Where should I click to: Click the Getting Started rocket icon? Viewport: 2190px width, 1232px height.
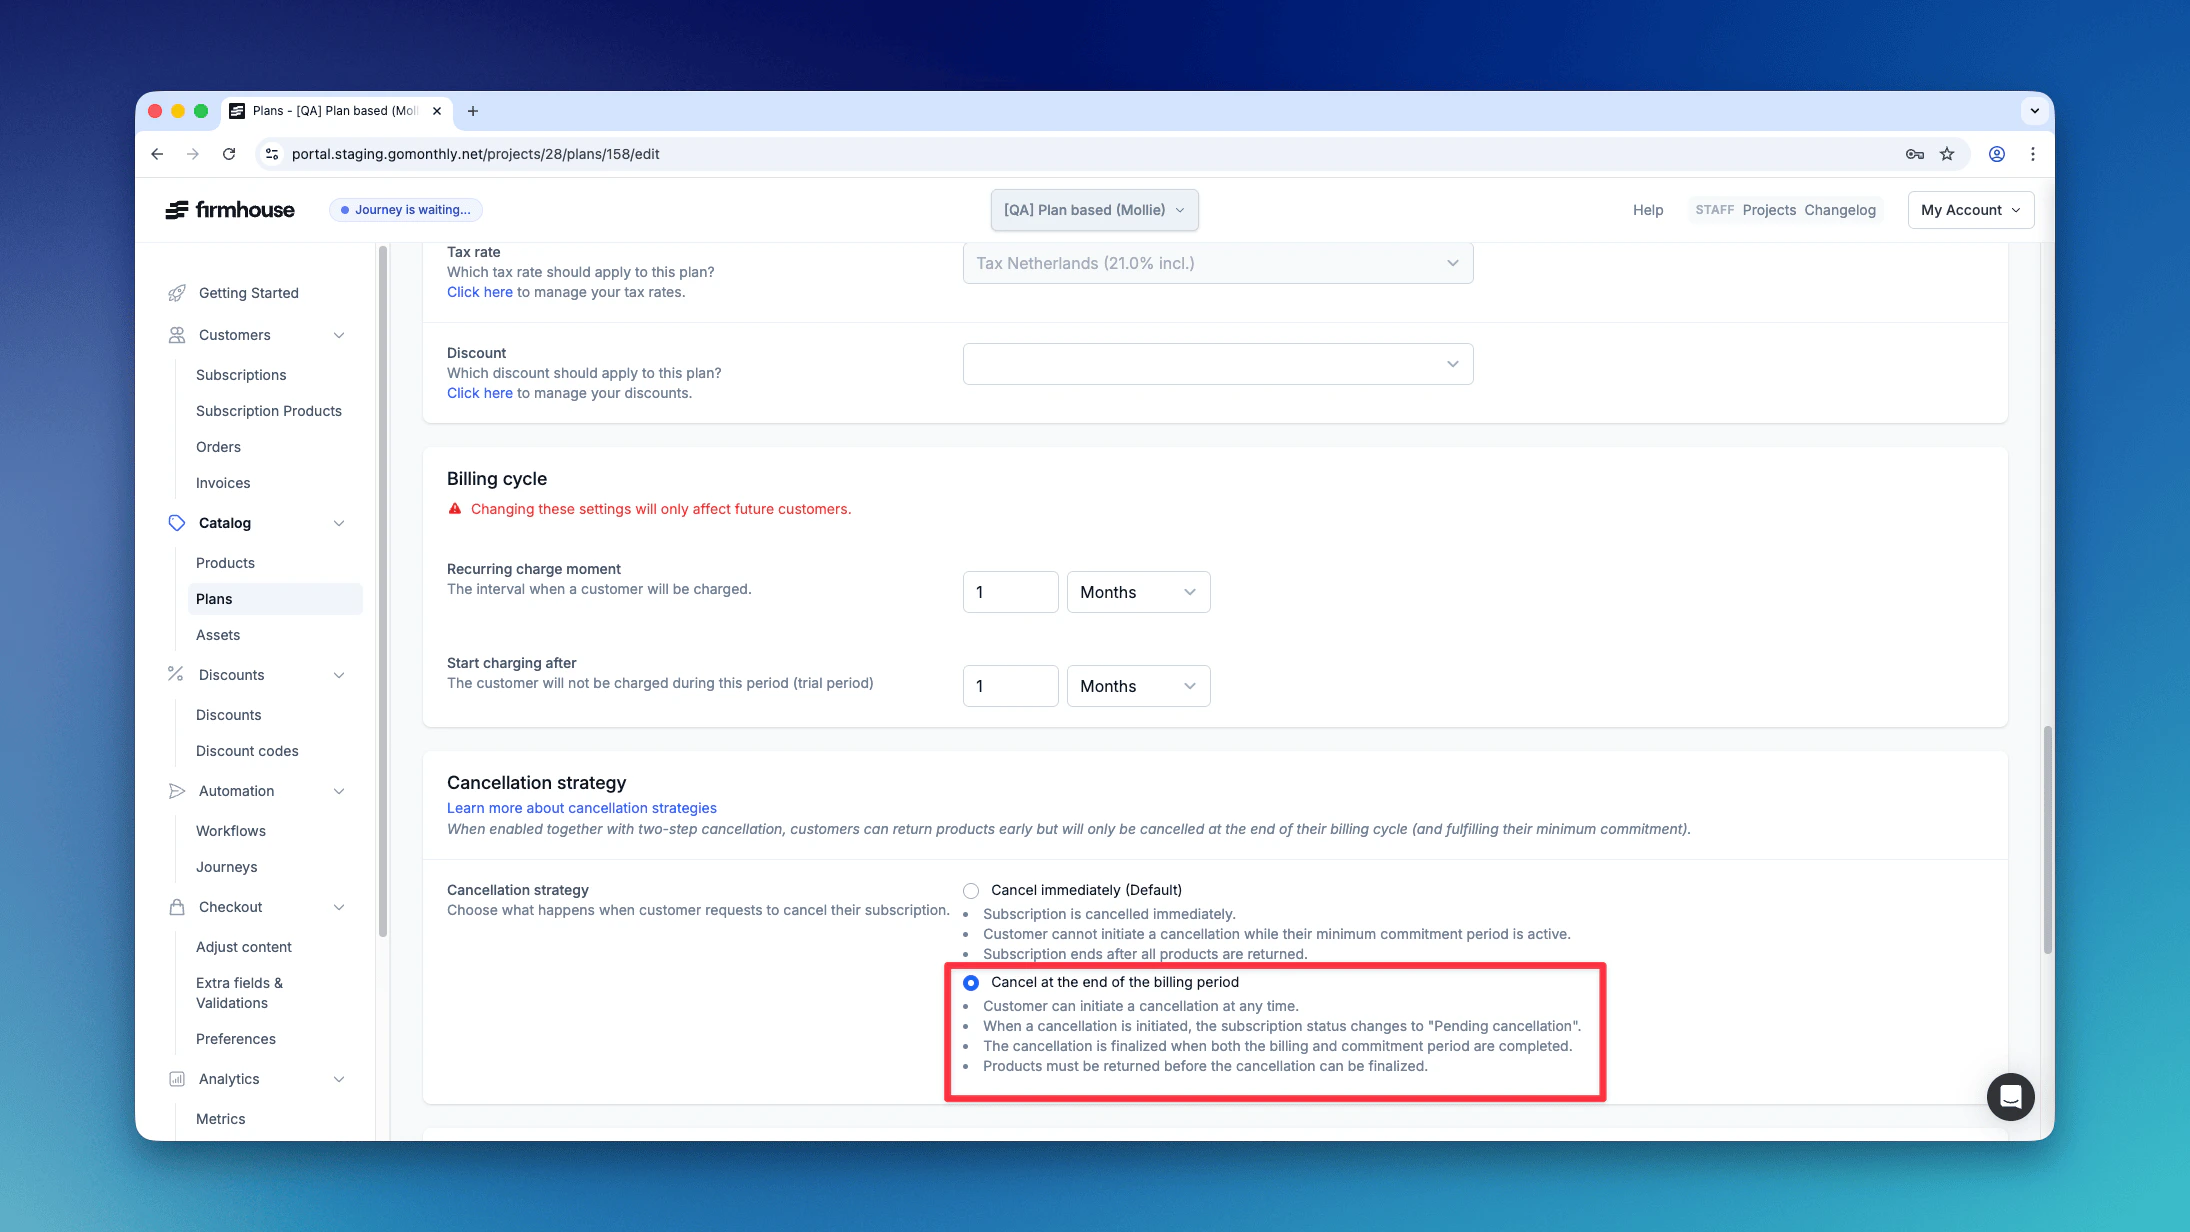(177, 293)
